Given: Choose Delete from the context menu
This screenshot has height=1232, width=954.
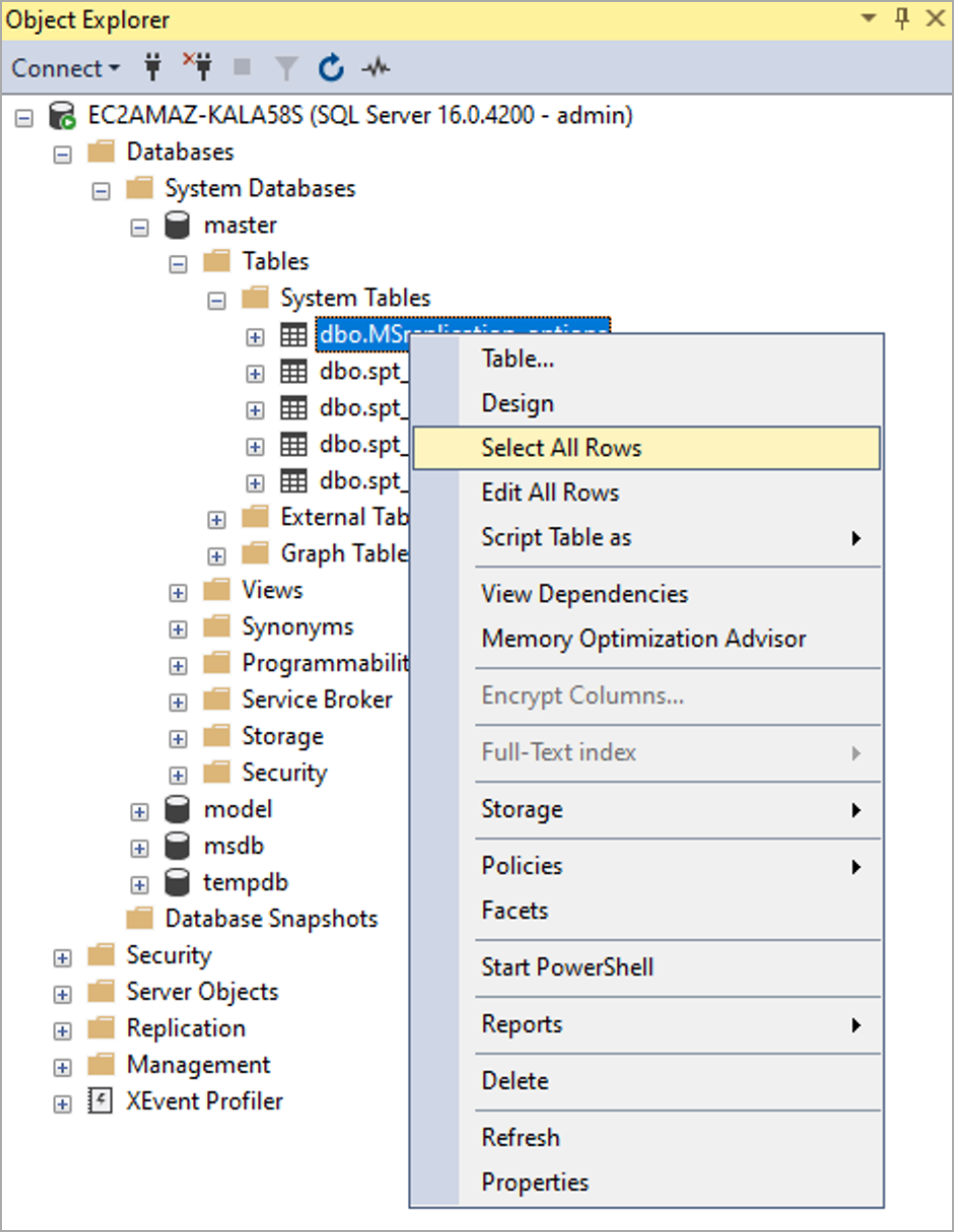Looking at the screenshot, I should (x=646, y=1081).
